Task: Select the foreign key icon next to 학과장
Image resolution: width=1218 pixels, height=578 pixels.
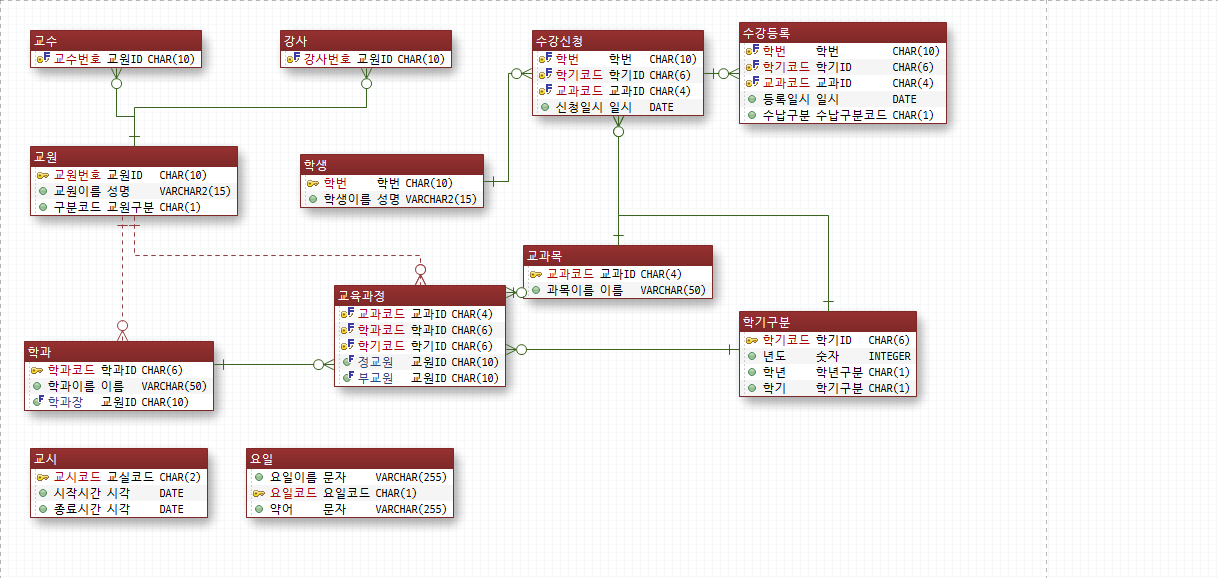Action: (x=37, y=402)
